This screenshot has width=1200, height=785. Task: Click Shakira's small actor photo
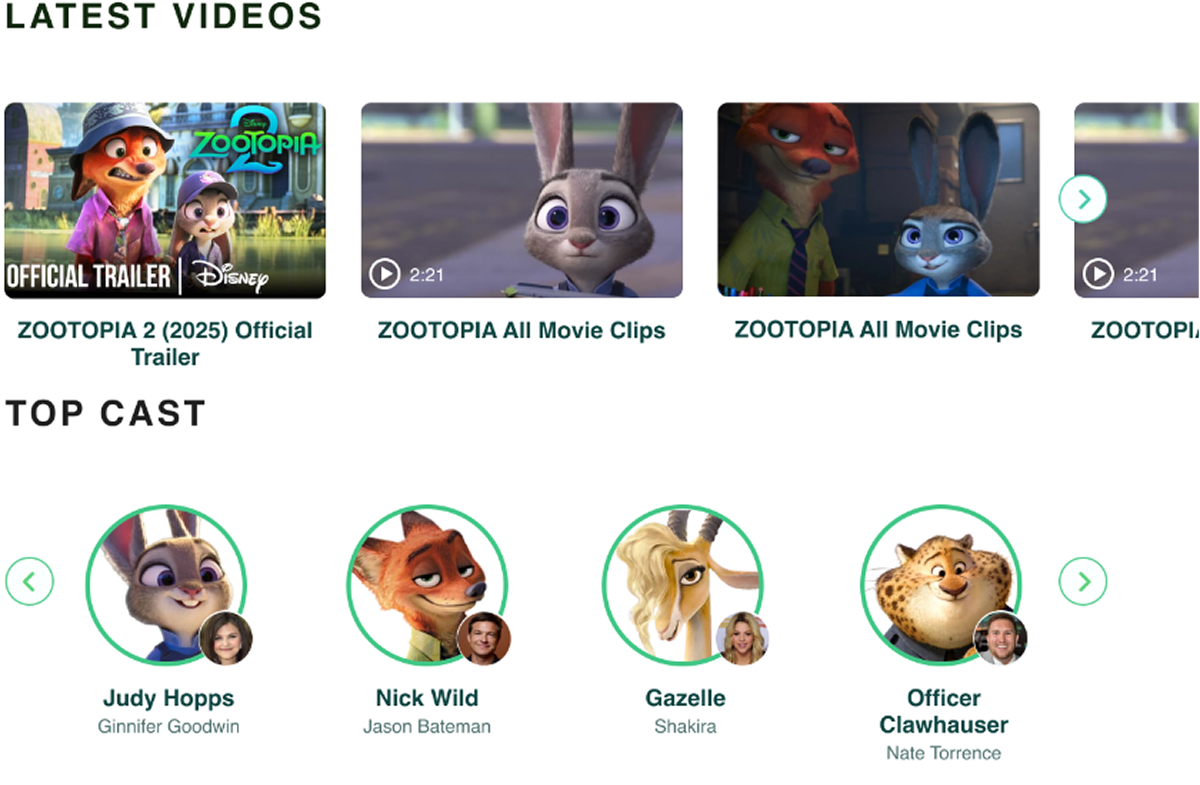[x=742, y=639]
